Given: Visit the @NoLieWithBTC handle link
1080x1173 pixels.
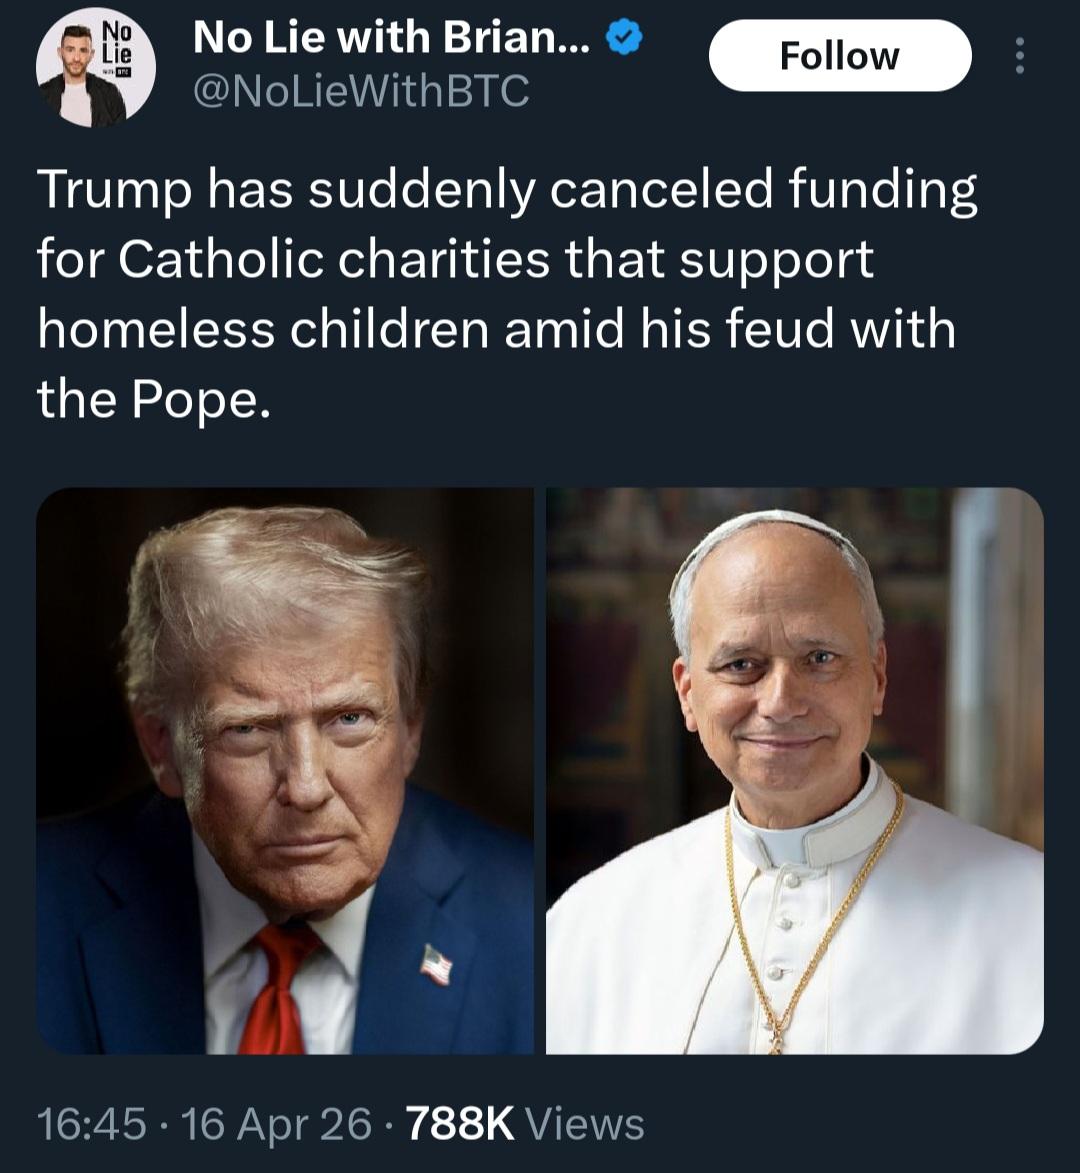Looking at the screenshot, I should point(360,92).
